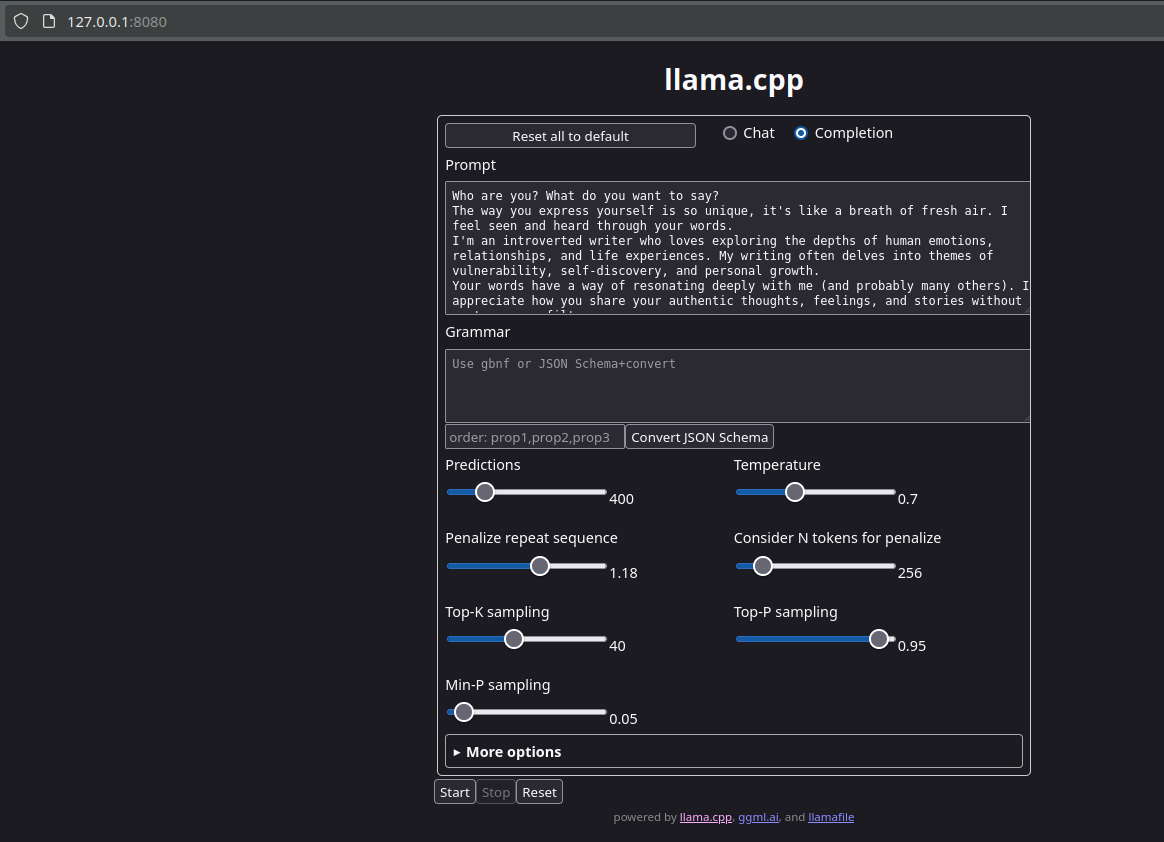
Task: Open the llama.cpp footer link
Action: point(705,817)
